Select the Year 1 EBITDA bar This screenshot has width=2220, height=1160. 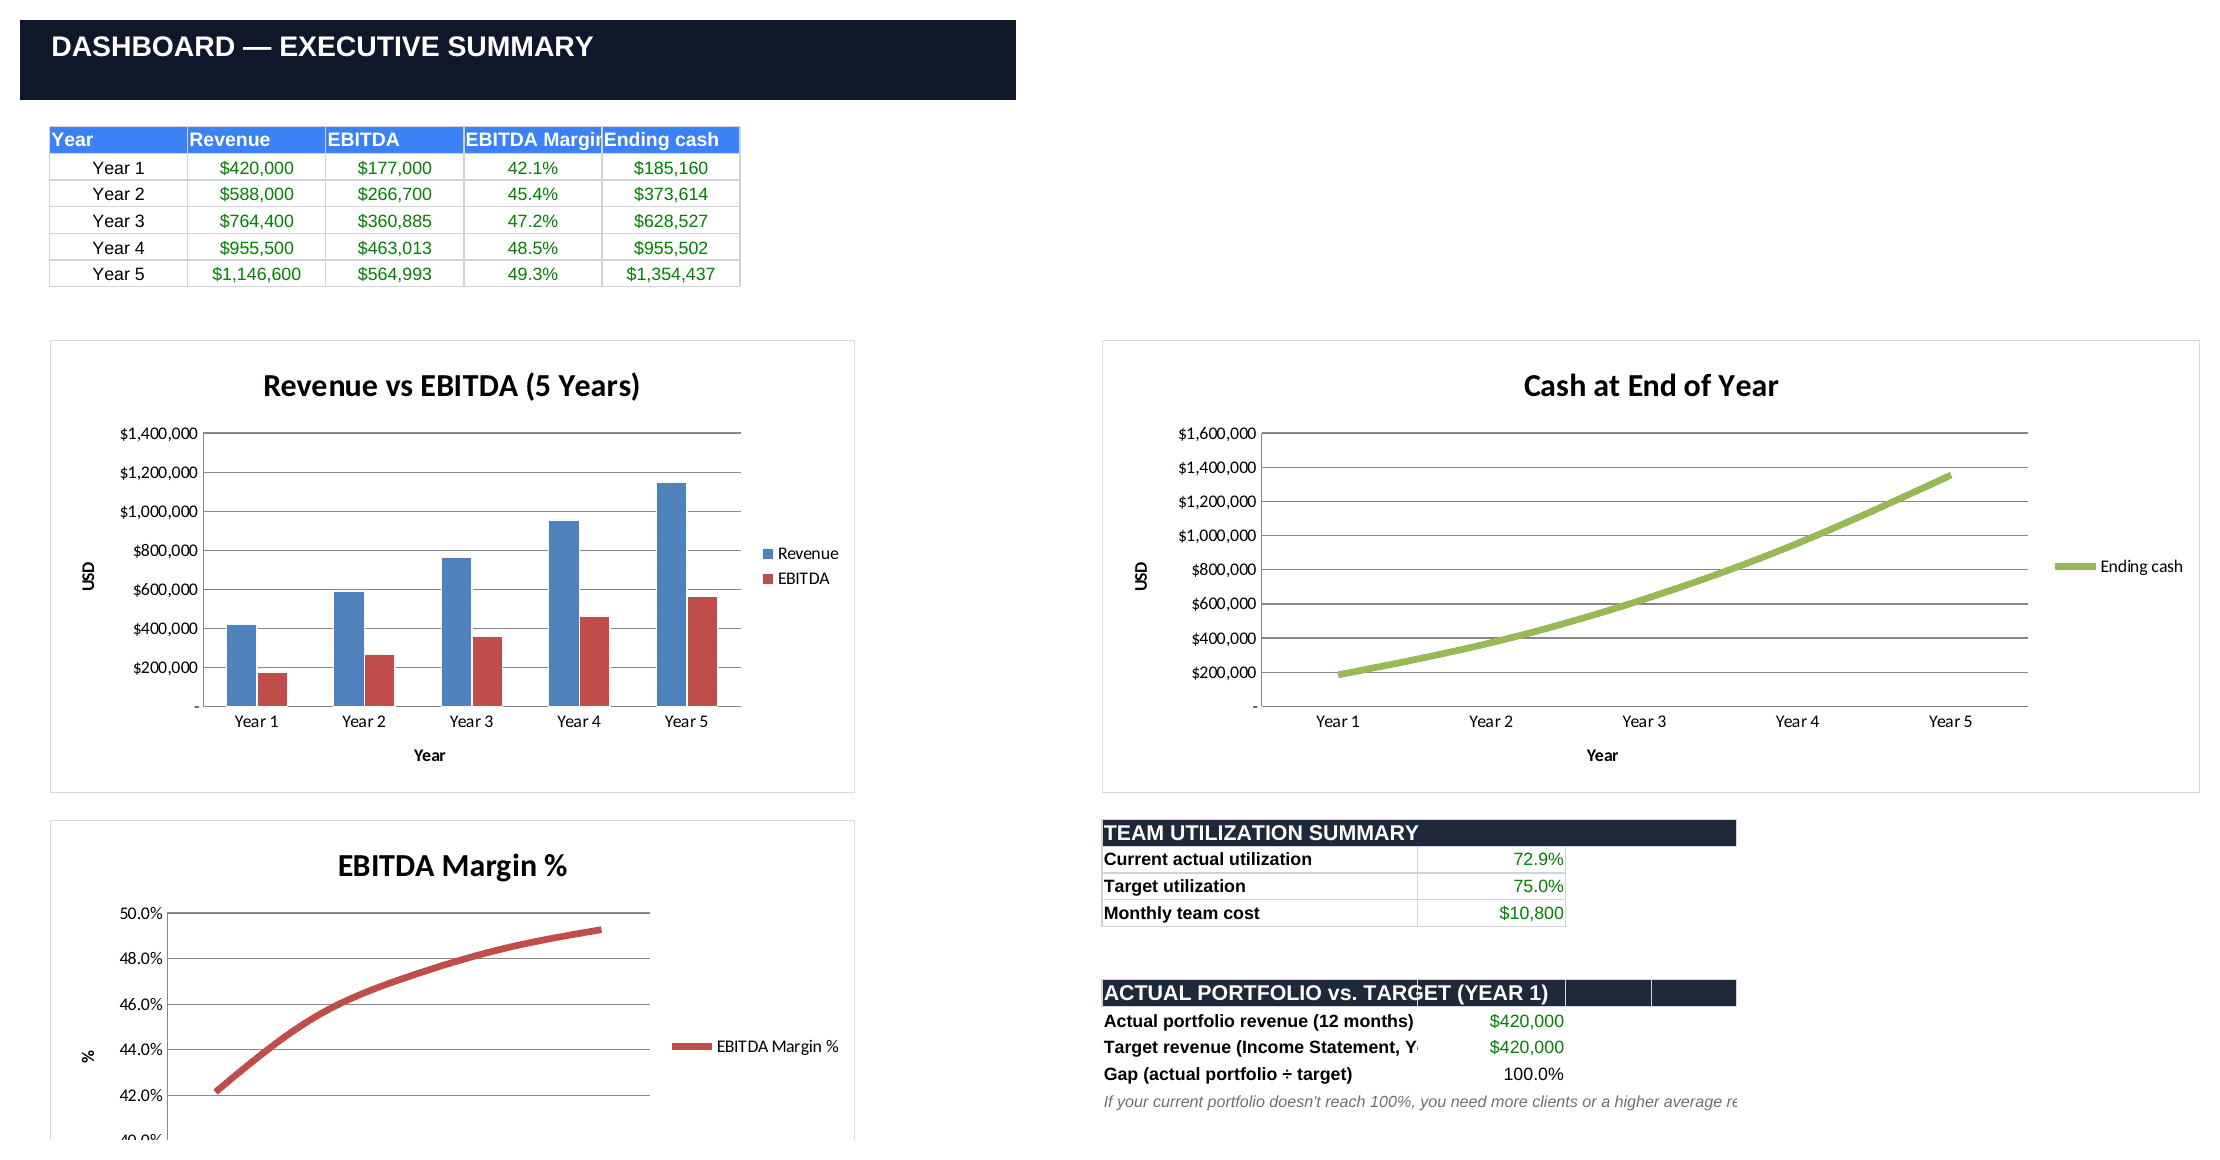272,689
